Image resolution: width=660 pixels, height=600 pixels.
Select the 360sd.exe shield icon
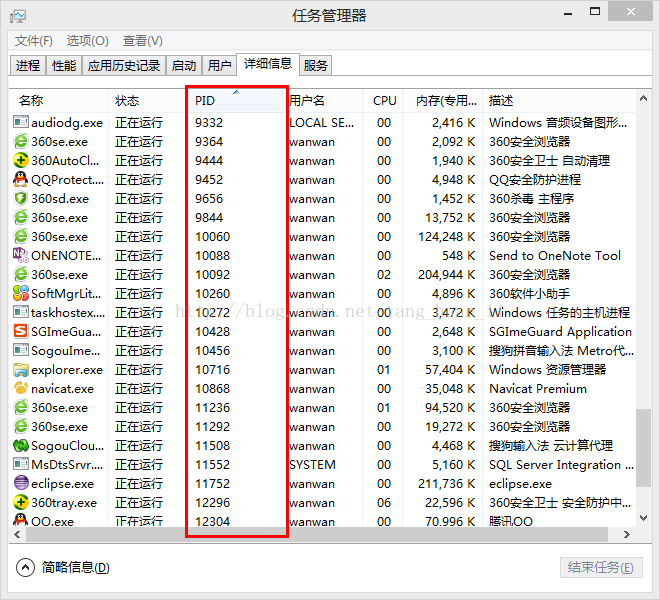(x=21, y=198)
